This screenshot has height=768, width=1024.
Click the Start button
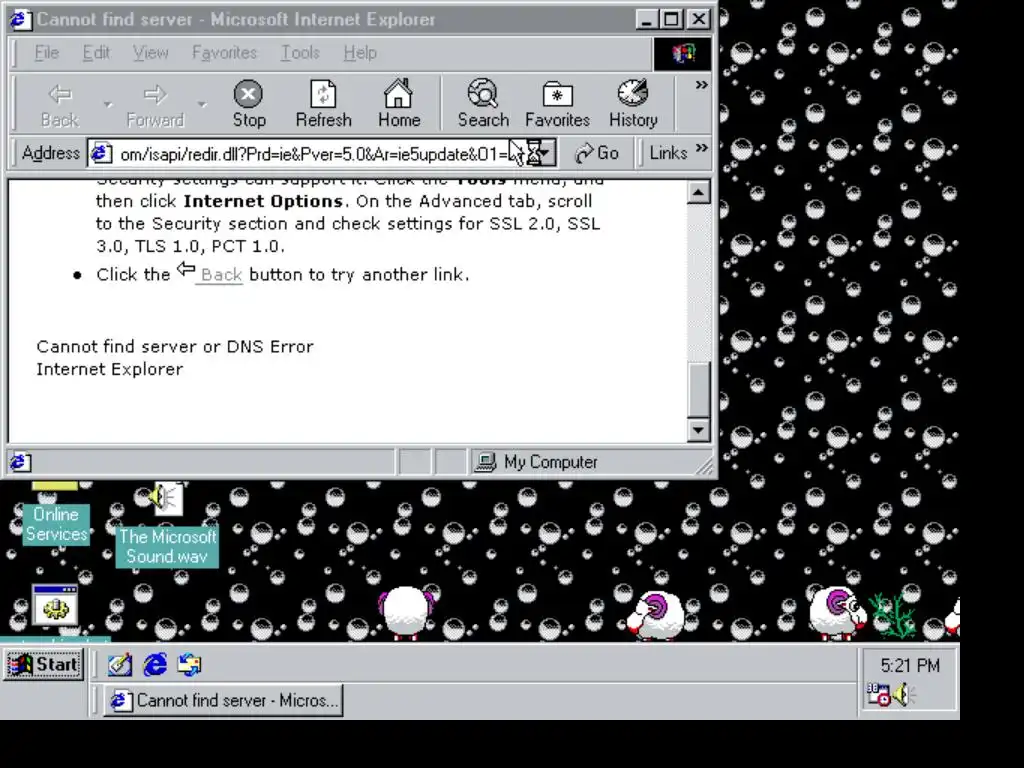pos(43,665)
